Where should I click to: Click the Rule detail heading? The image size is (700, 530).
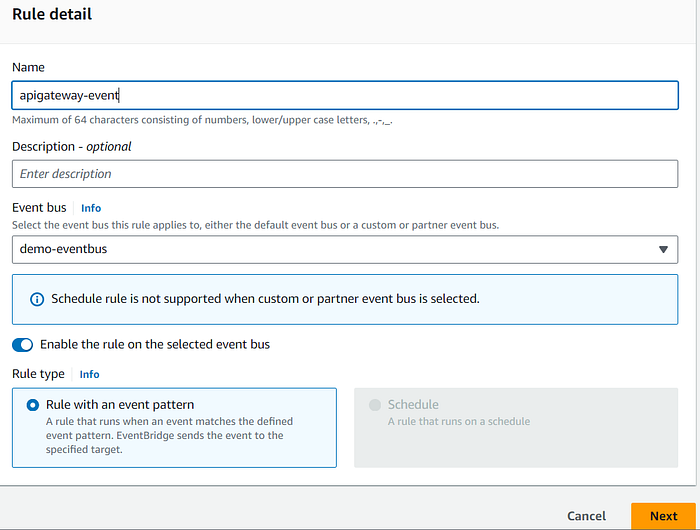(52, 14)
